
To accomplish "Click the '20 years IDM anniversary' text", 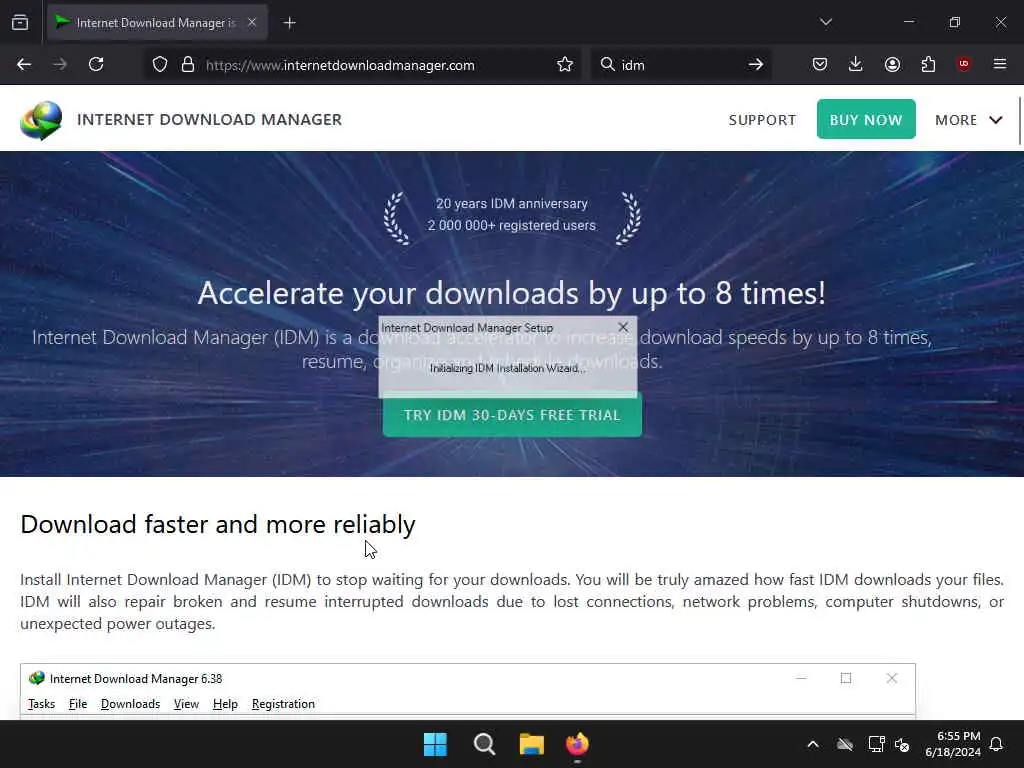I will [x=512, y=203].
